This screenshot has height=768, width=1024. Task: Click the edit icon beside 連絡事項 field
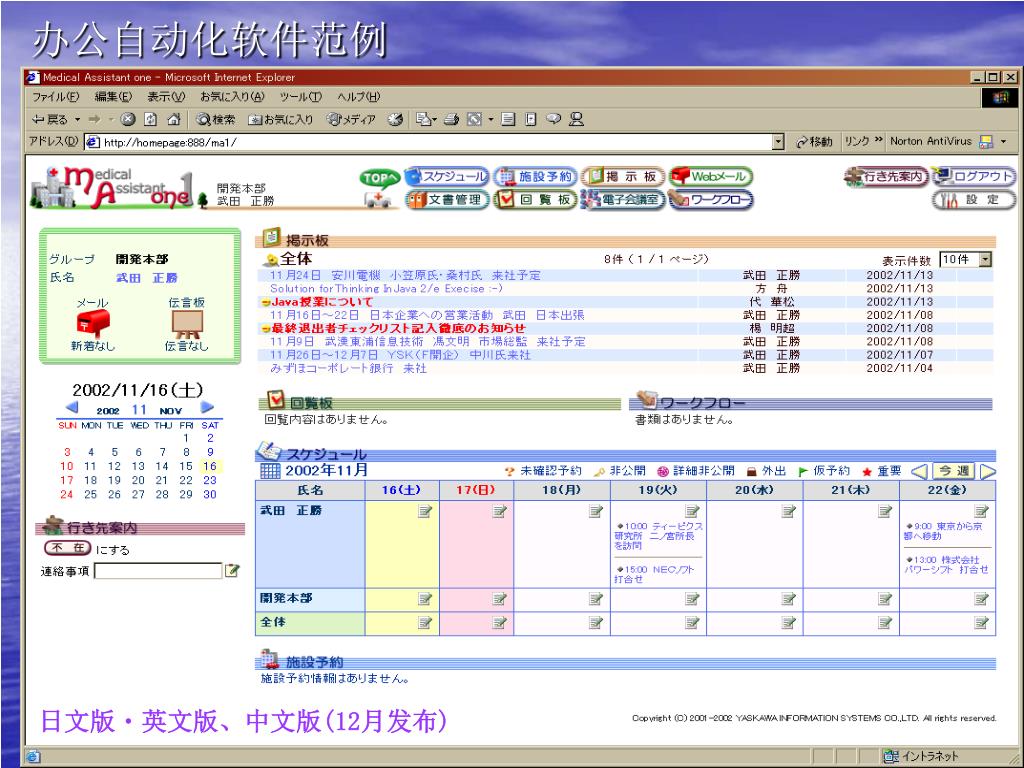point(232,571)
